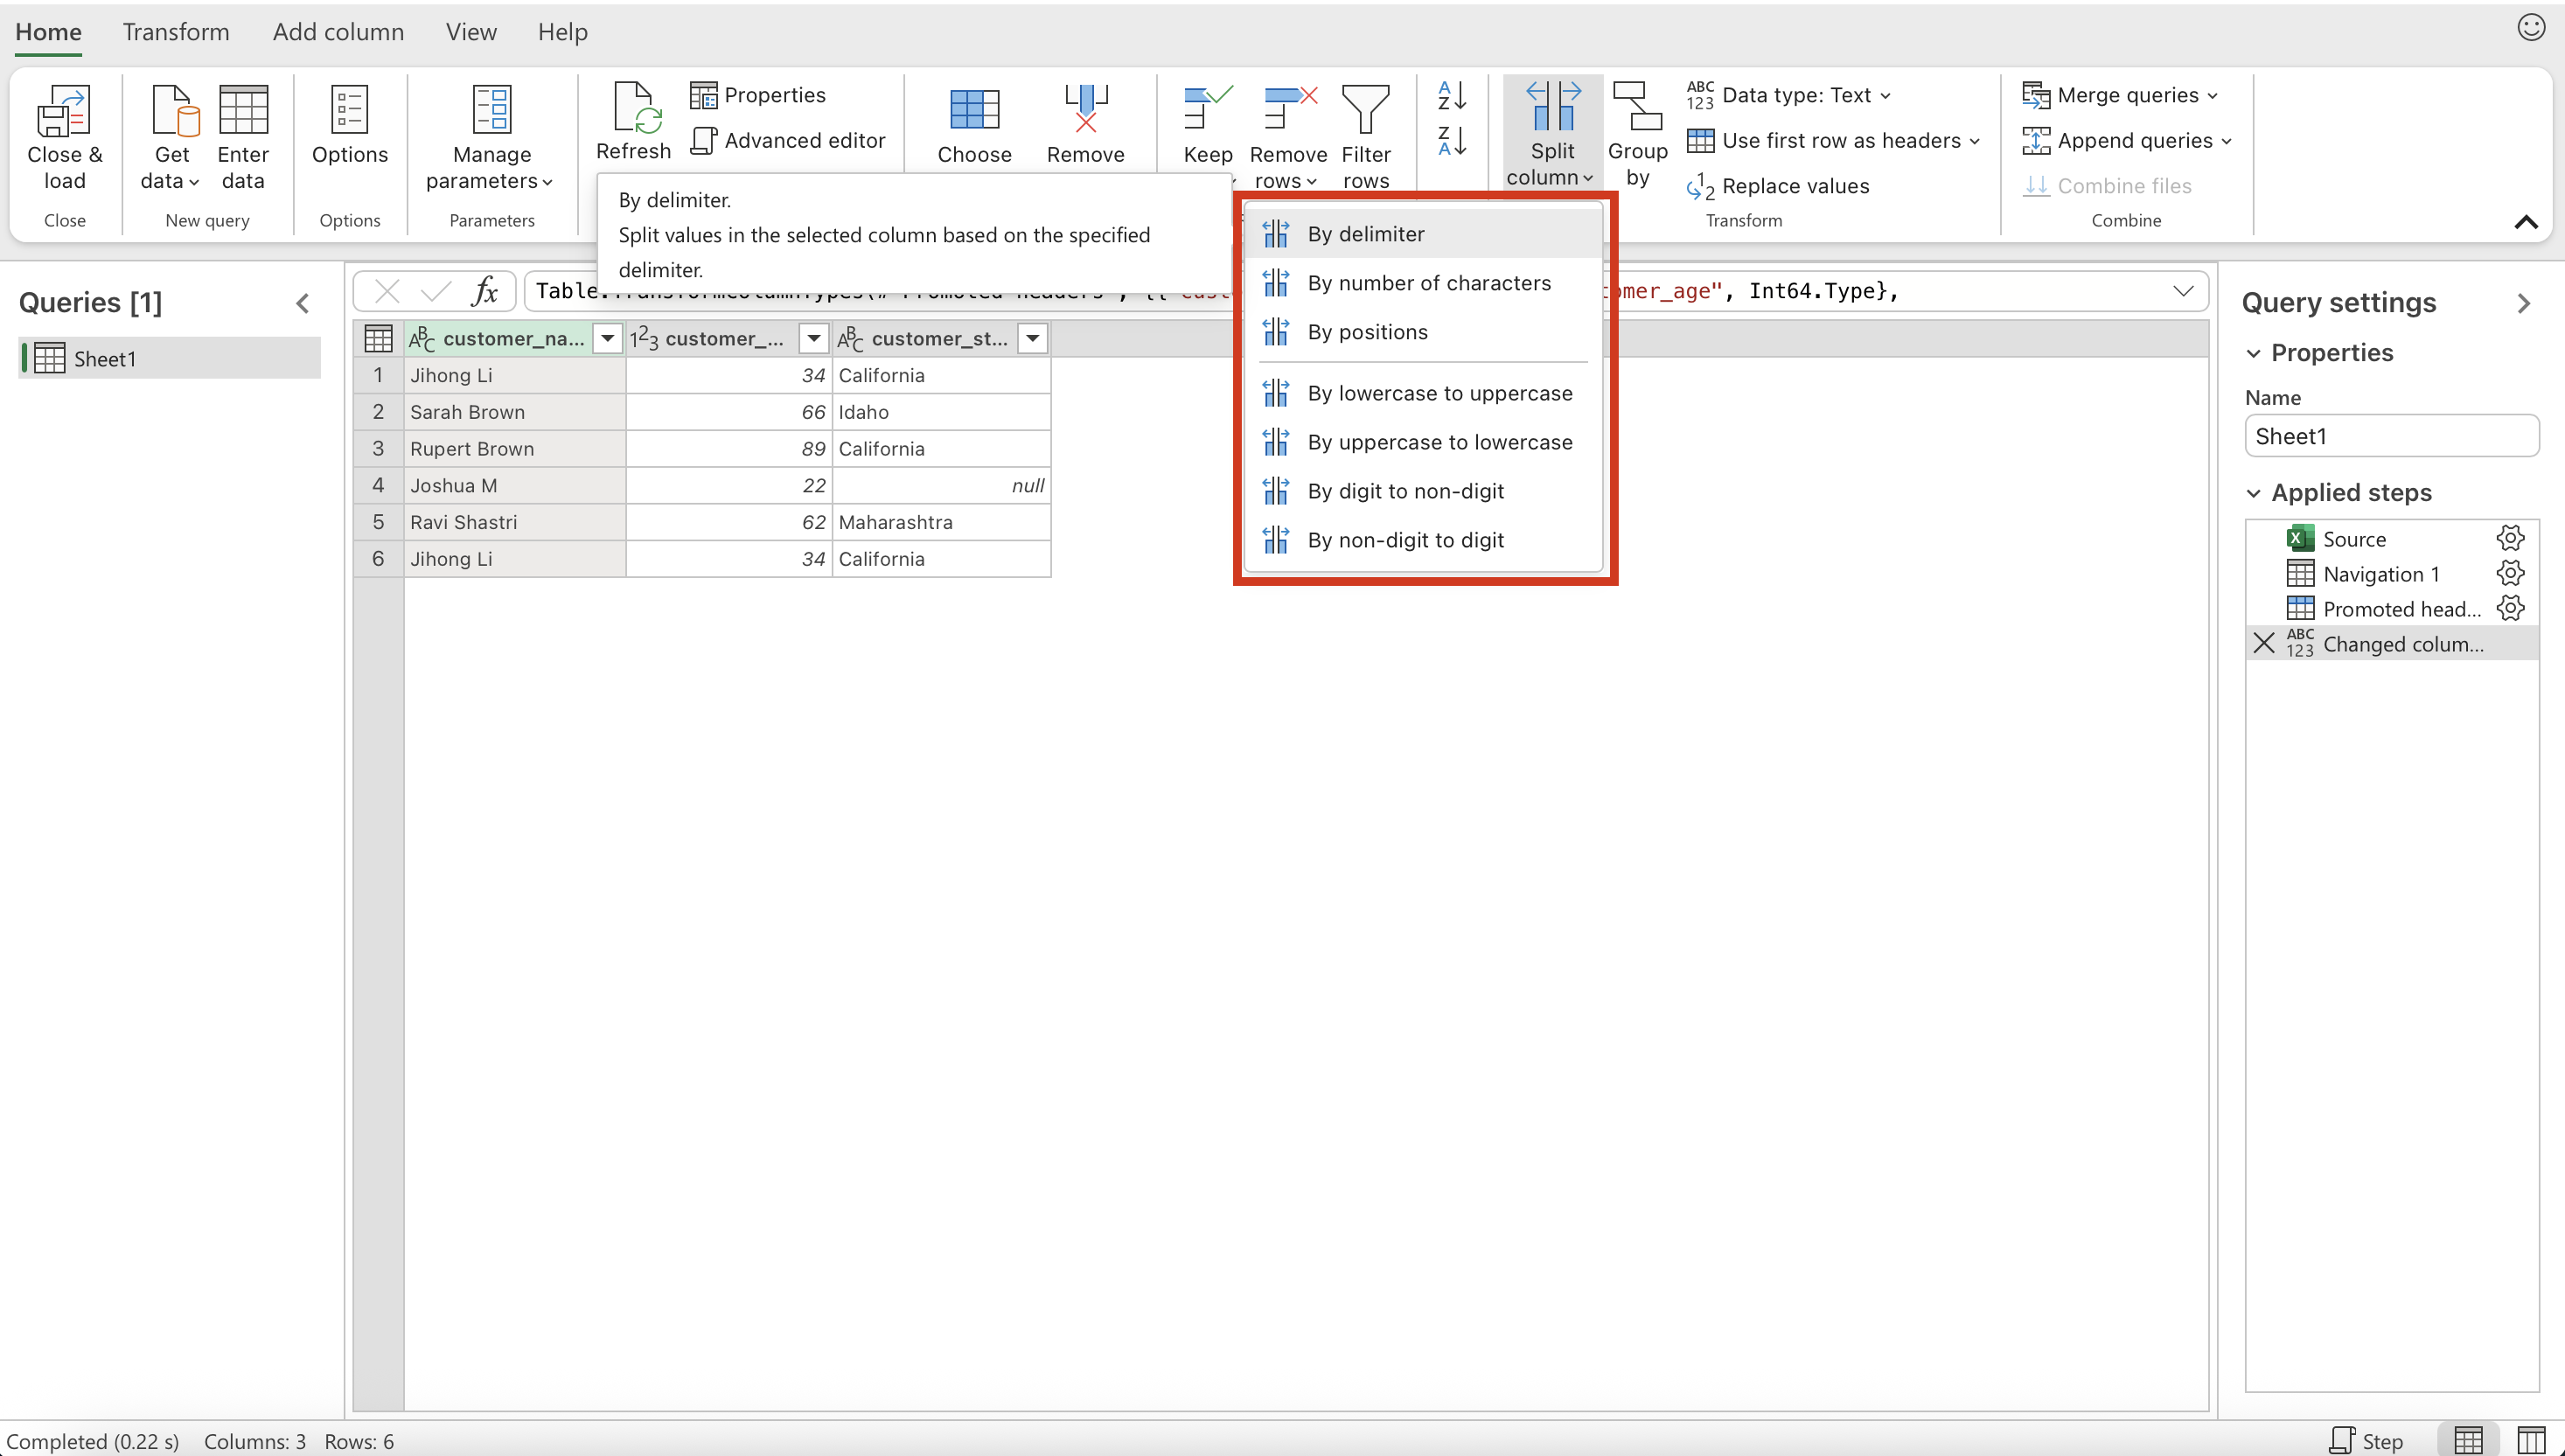
Task: Click the smiley feedback icon
Action: click(2530, 28)
